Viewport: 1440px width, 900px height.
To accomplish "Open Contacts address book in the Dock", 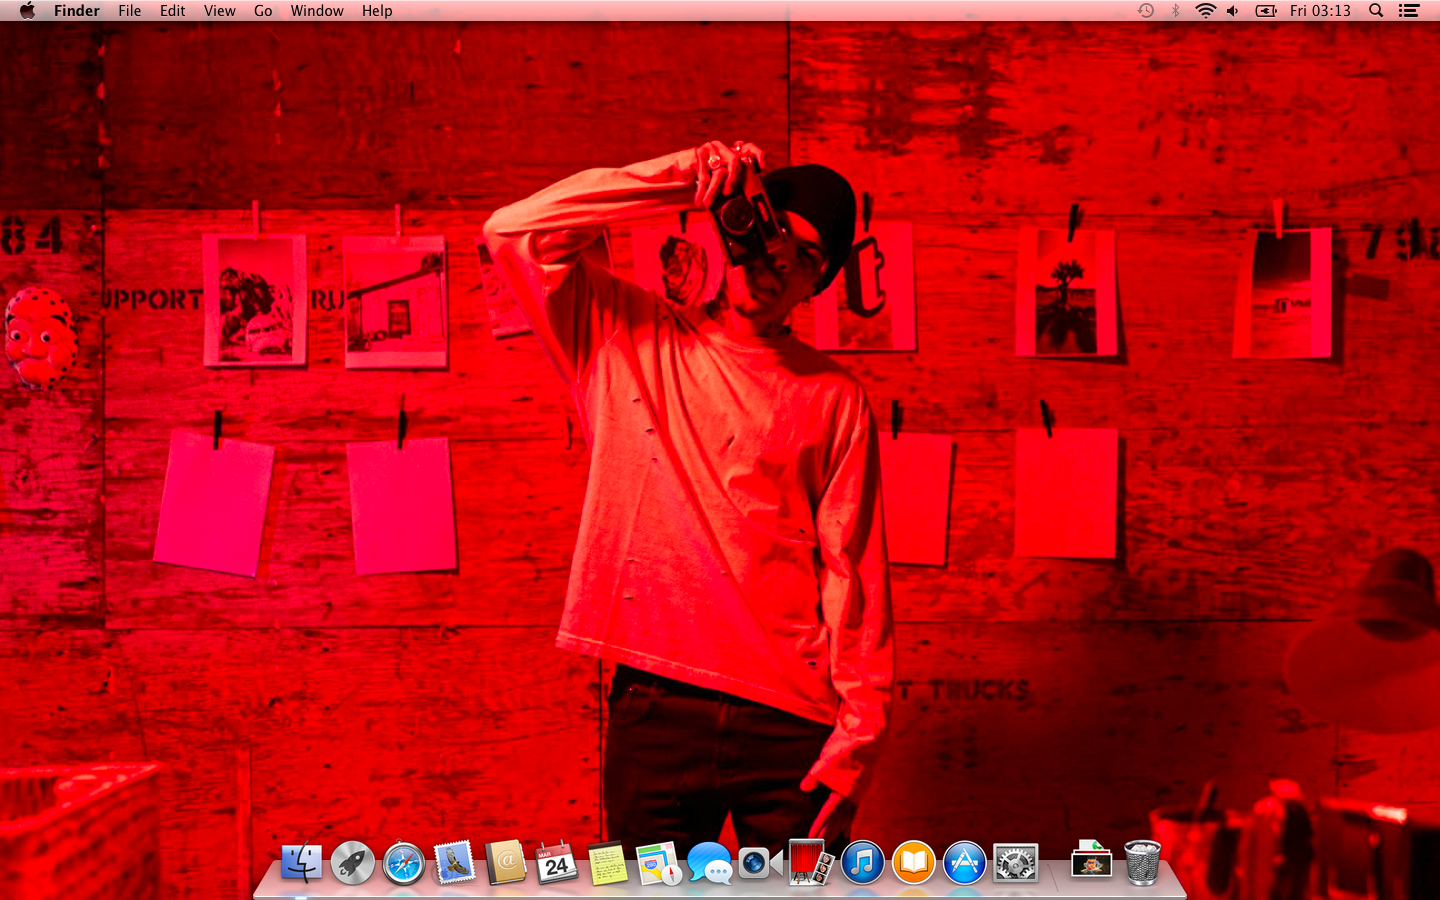I will [x=505, y=862].
